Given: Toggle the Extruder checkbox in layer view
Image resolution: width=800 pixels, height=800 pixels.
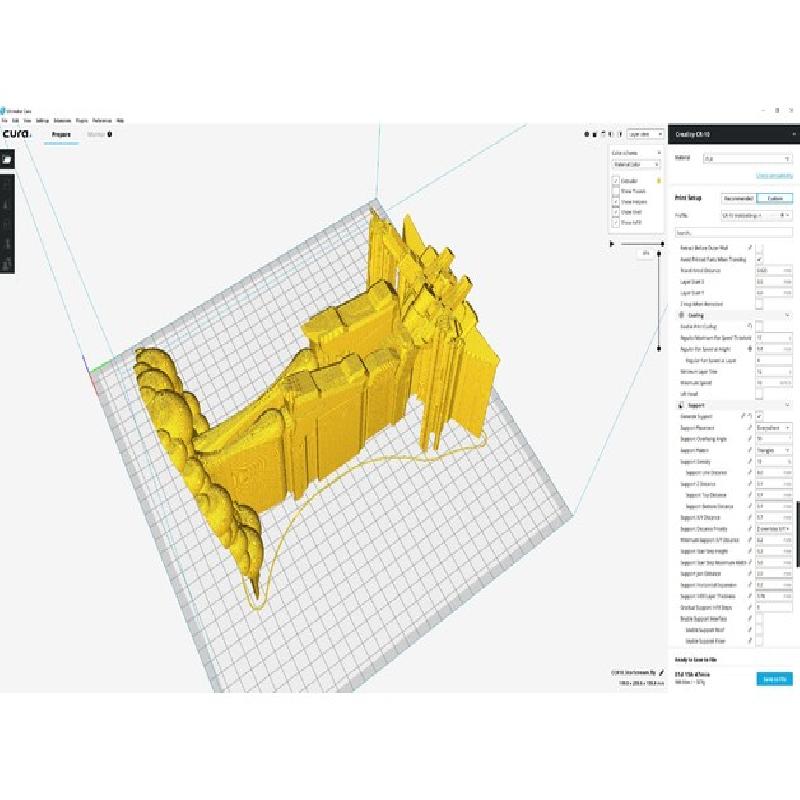Looking at the screenshot, I should point(616,181).
